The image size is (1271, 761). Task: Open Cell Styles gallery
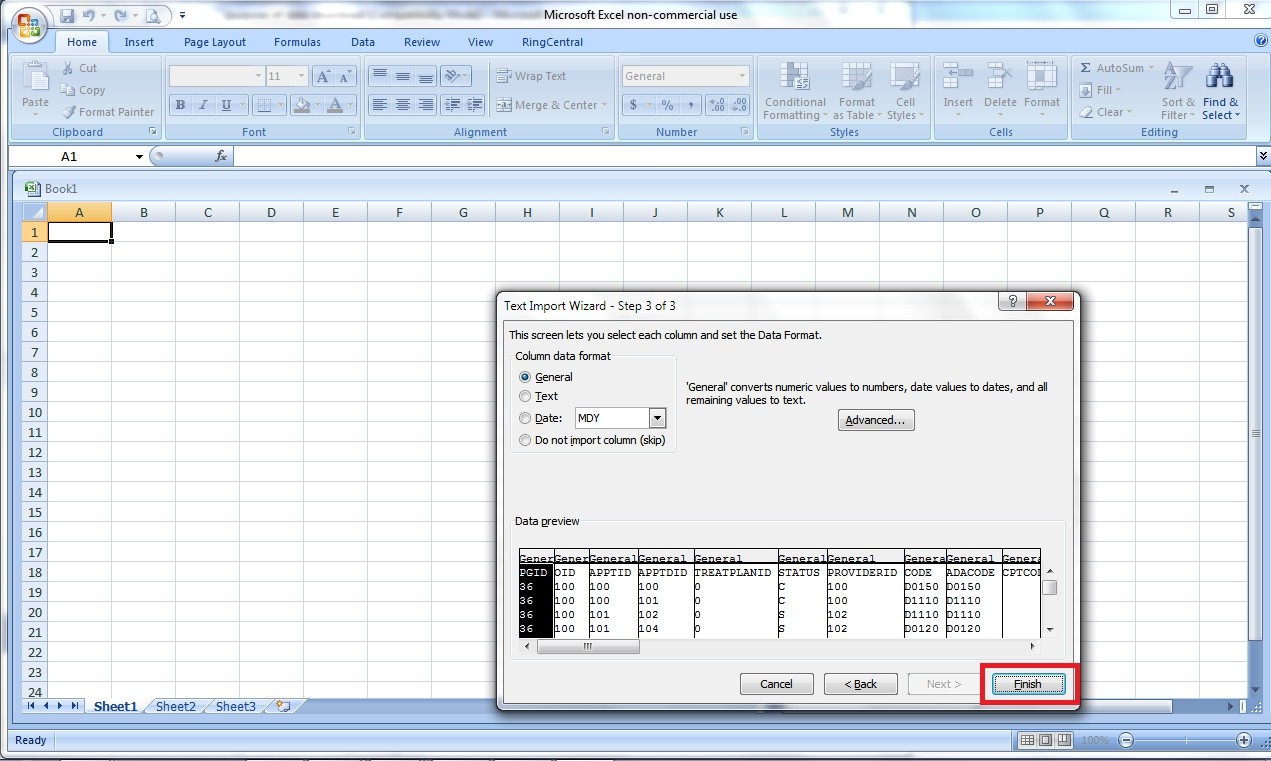click(904, 91)
